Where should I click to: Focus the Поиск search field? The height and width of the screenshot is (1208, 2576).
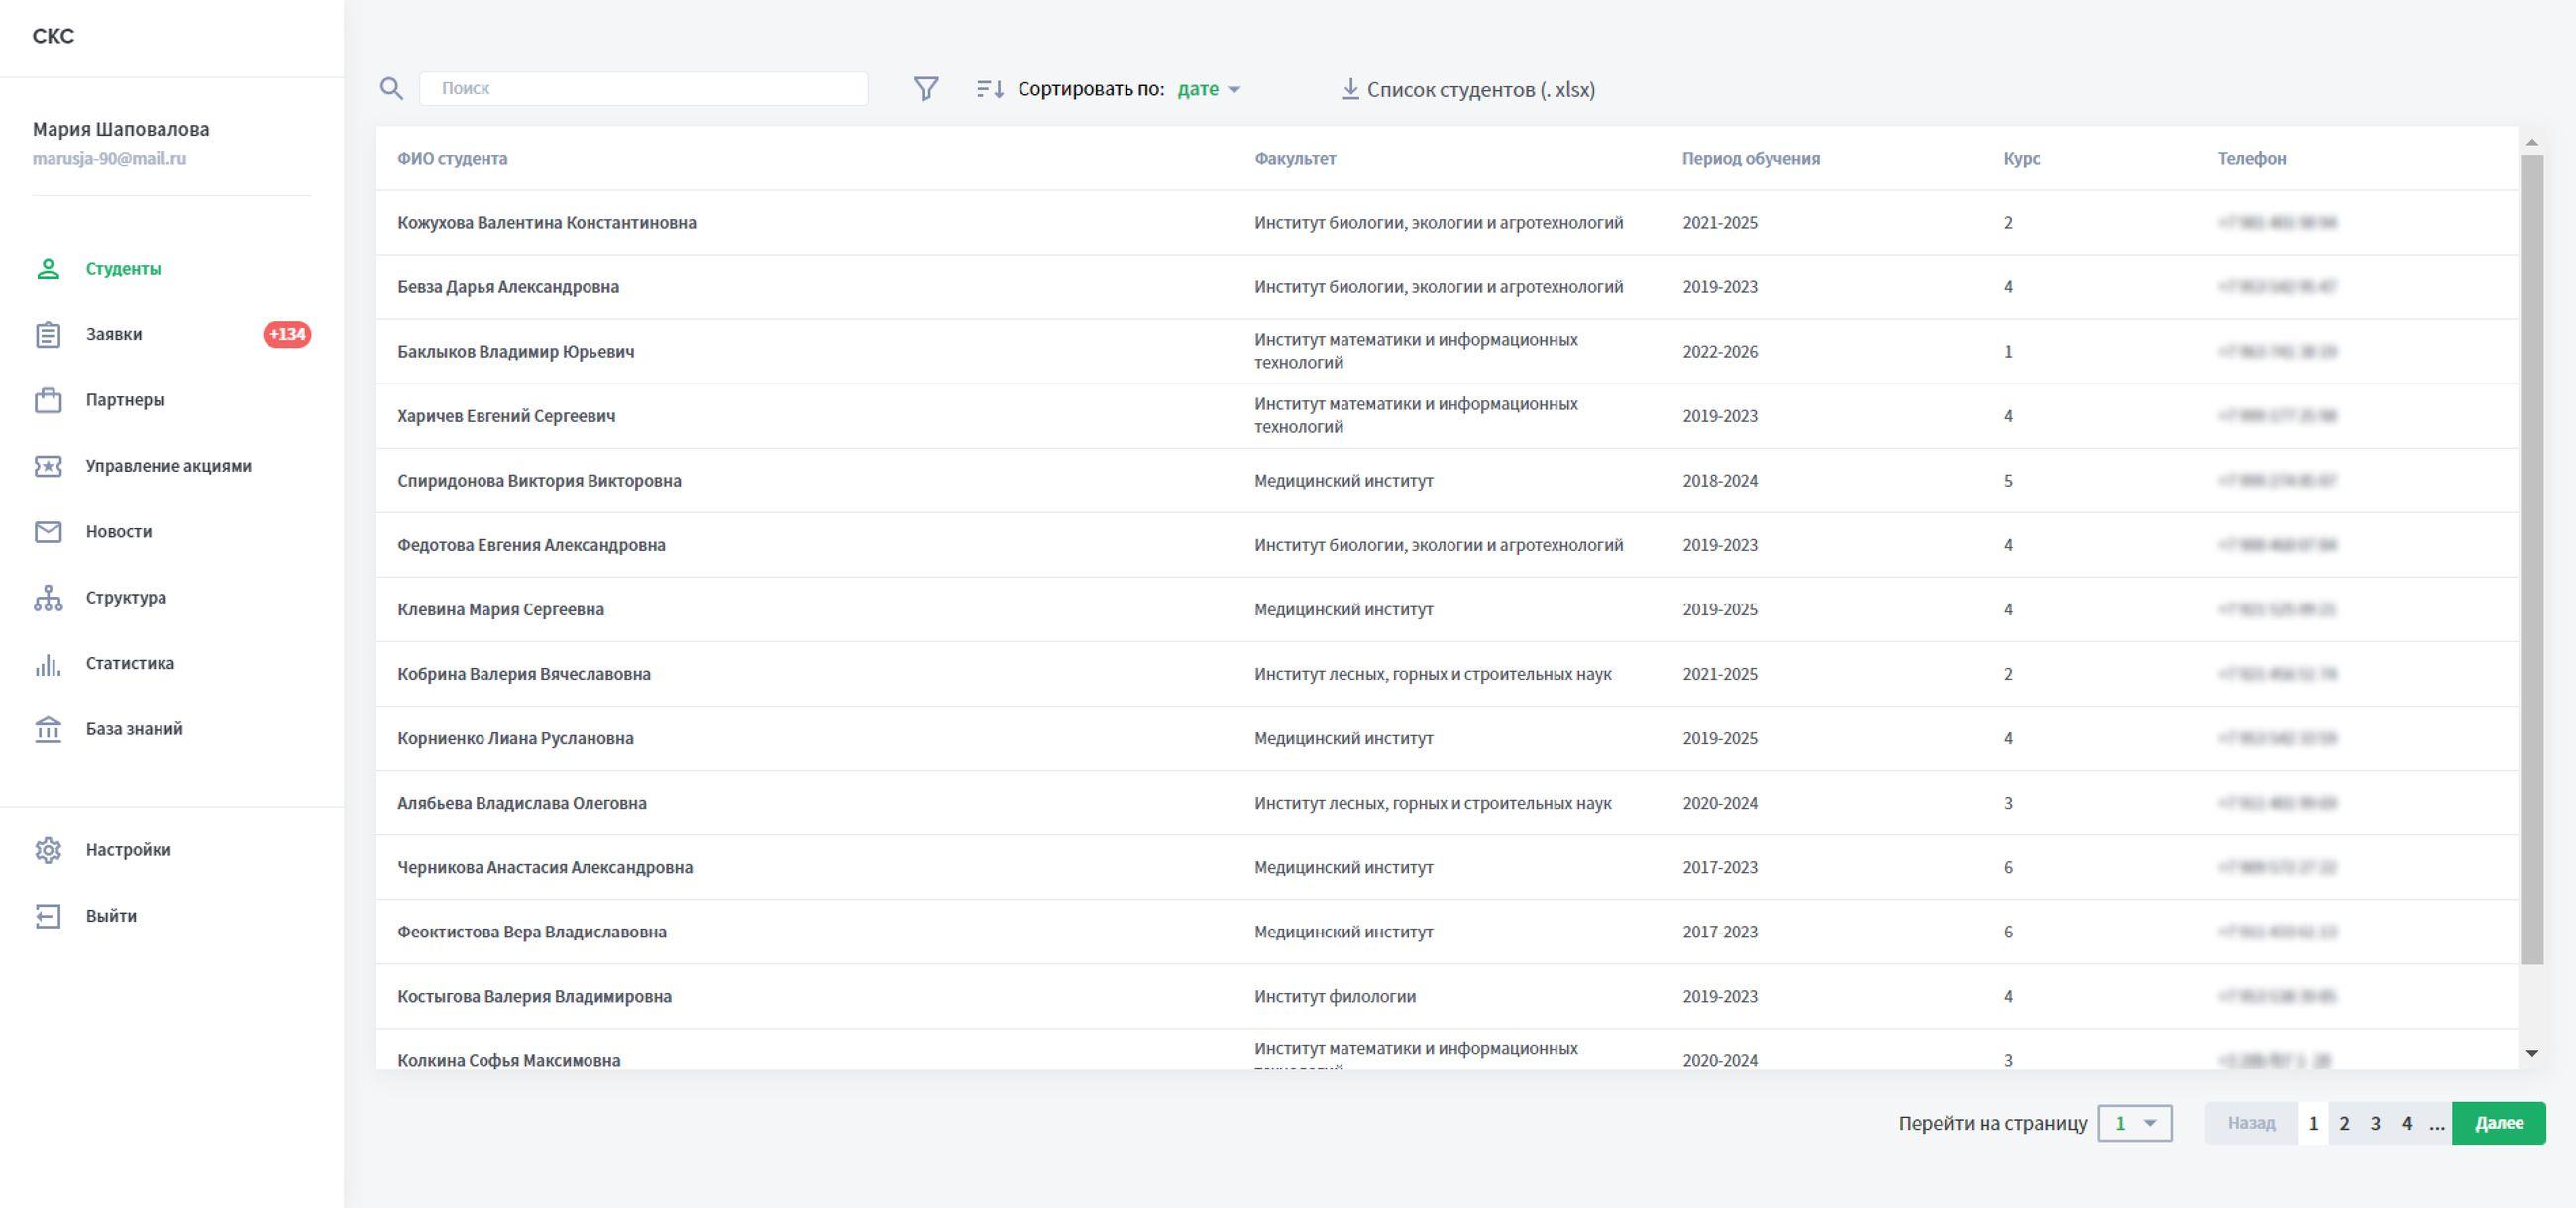643,89
